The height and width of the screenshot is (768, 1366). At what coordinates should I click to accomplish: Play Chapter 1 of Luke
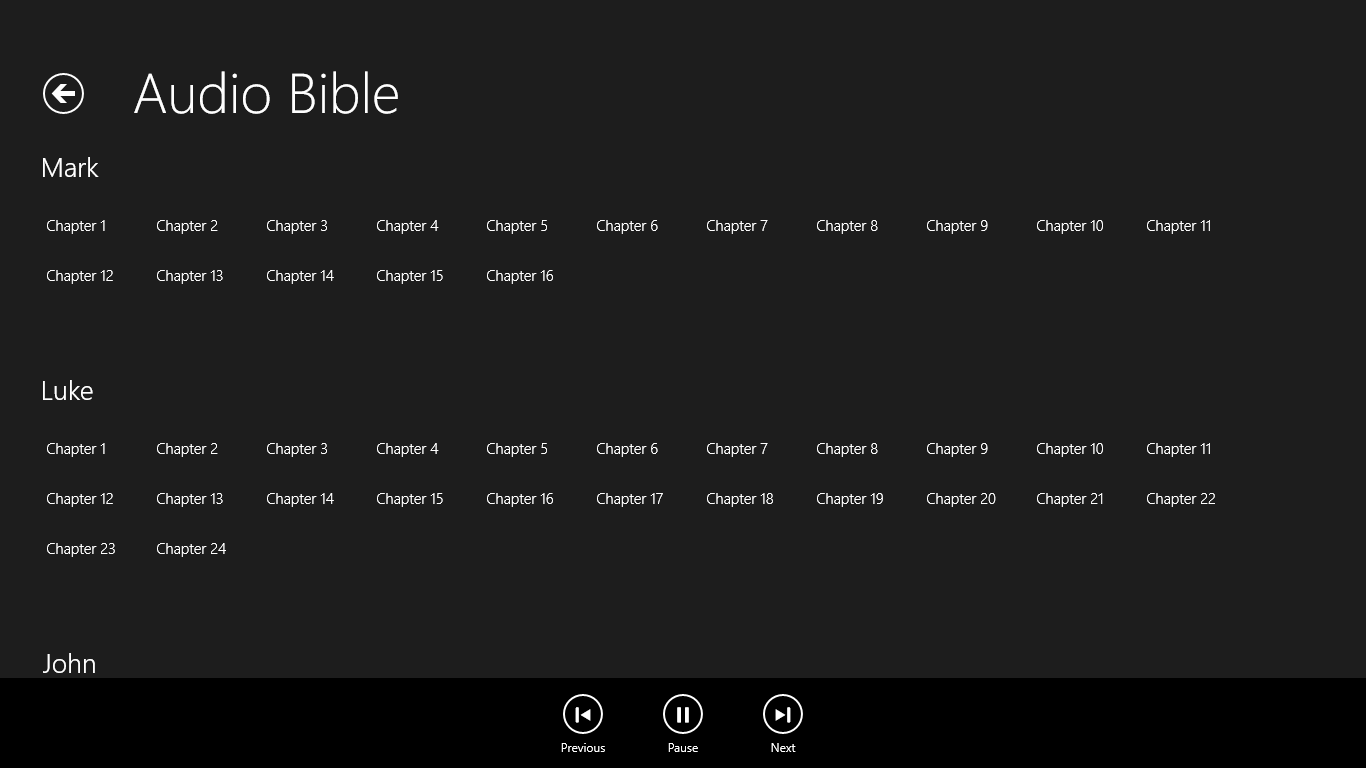(76, 449)
